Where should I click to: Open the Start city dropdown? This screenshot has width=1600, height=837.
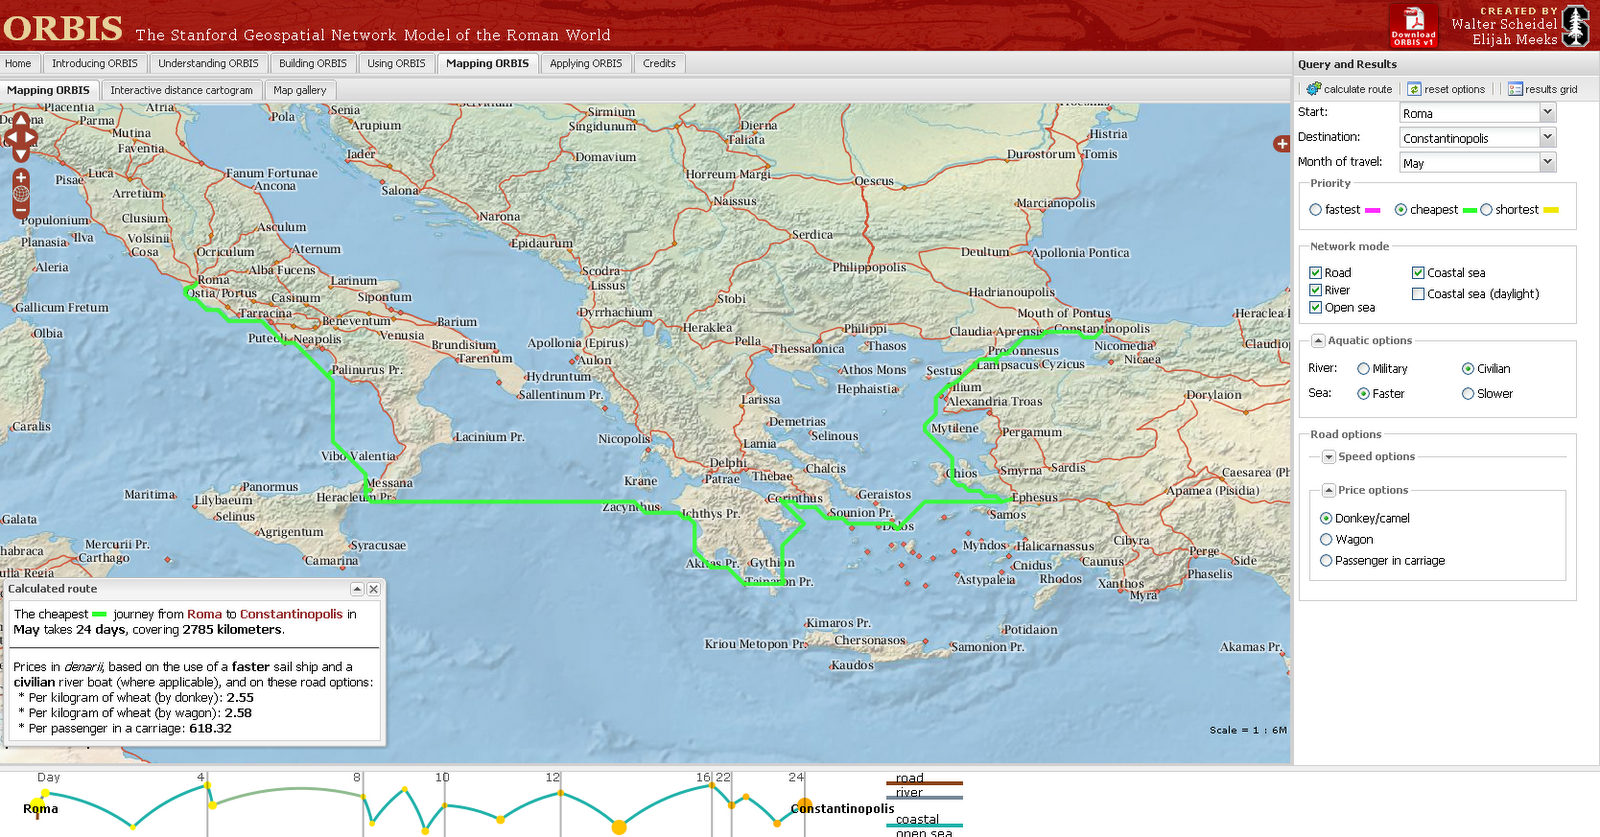pyautogui.click(x=1547, y=113)
